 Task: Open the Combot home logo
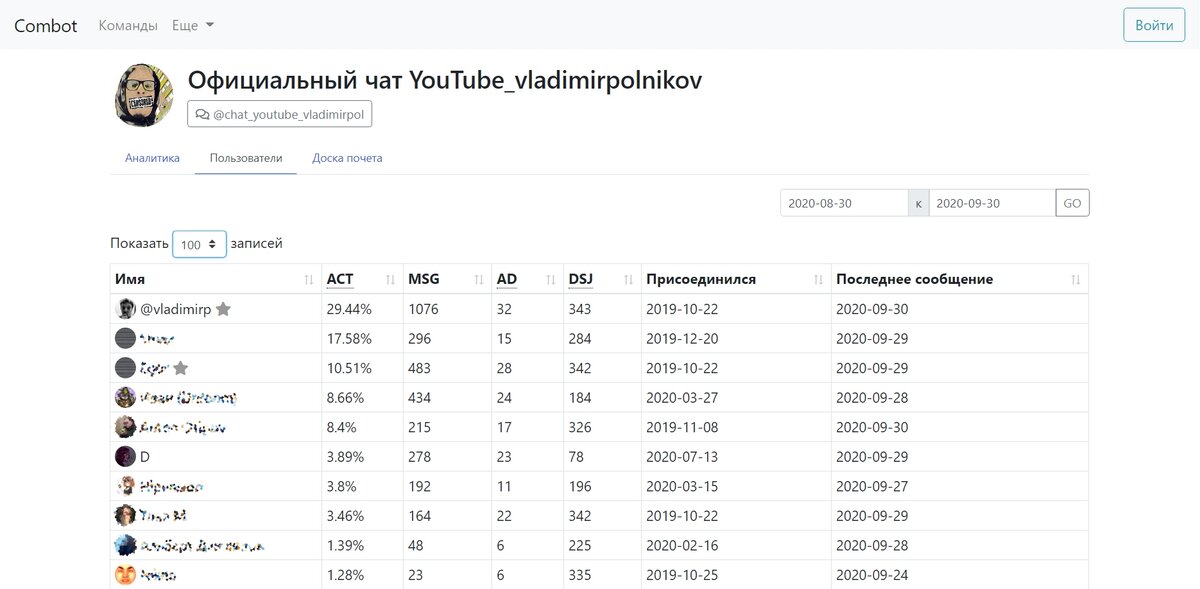click(x=45, y=25)
